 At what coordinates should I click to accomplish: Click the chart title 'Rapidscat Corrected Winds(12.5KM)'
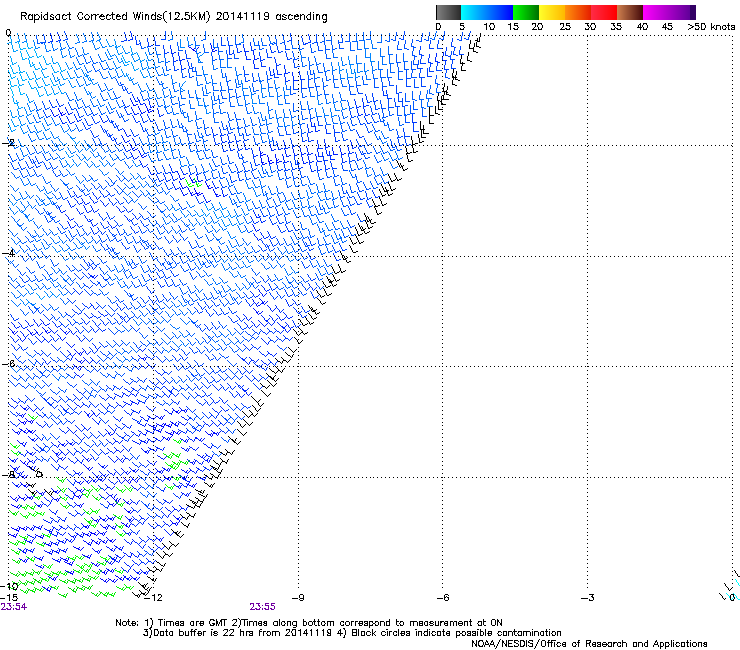coord(115,17)
